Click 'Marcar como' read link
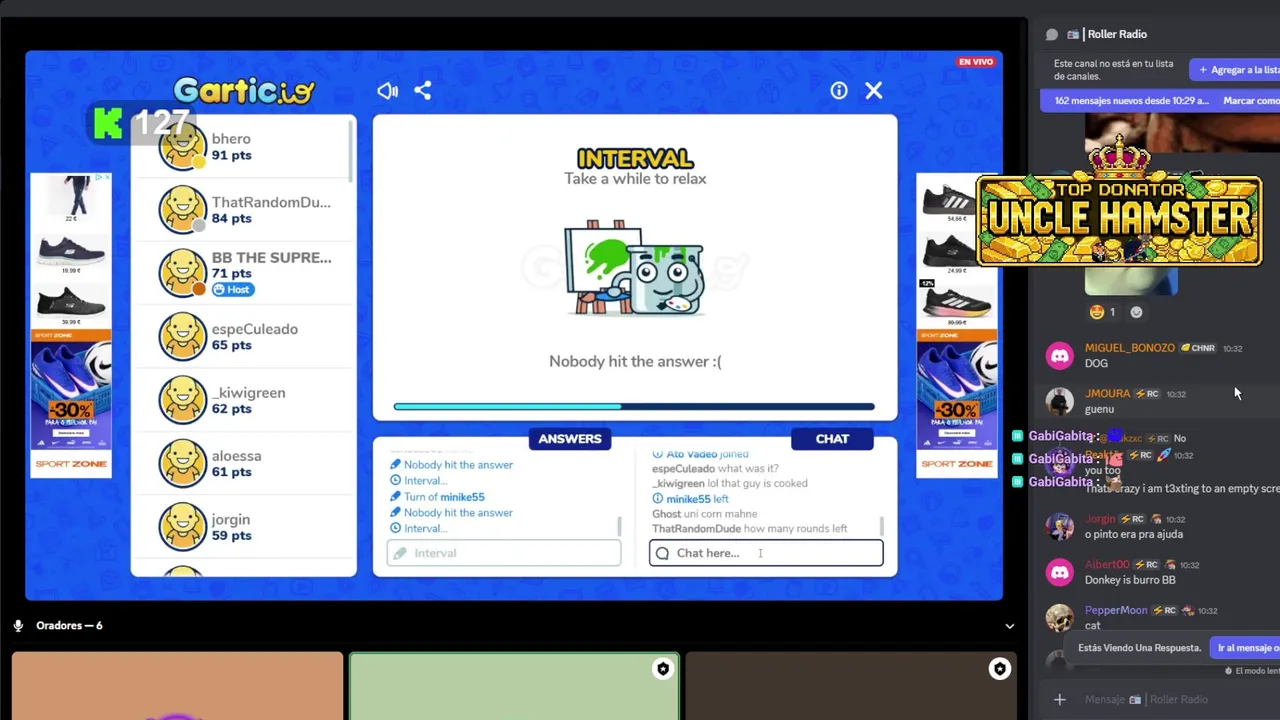 point(1251,101)
